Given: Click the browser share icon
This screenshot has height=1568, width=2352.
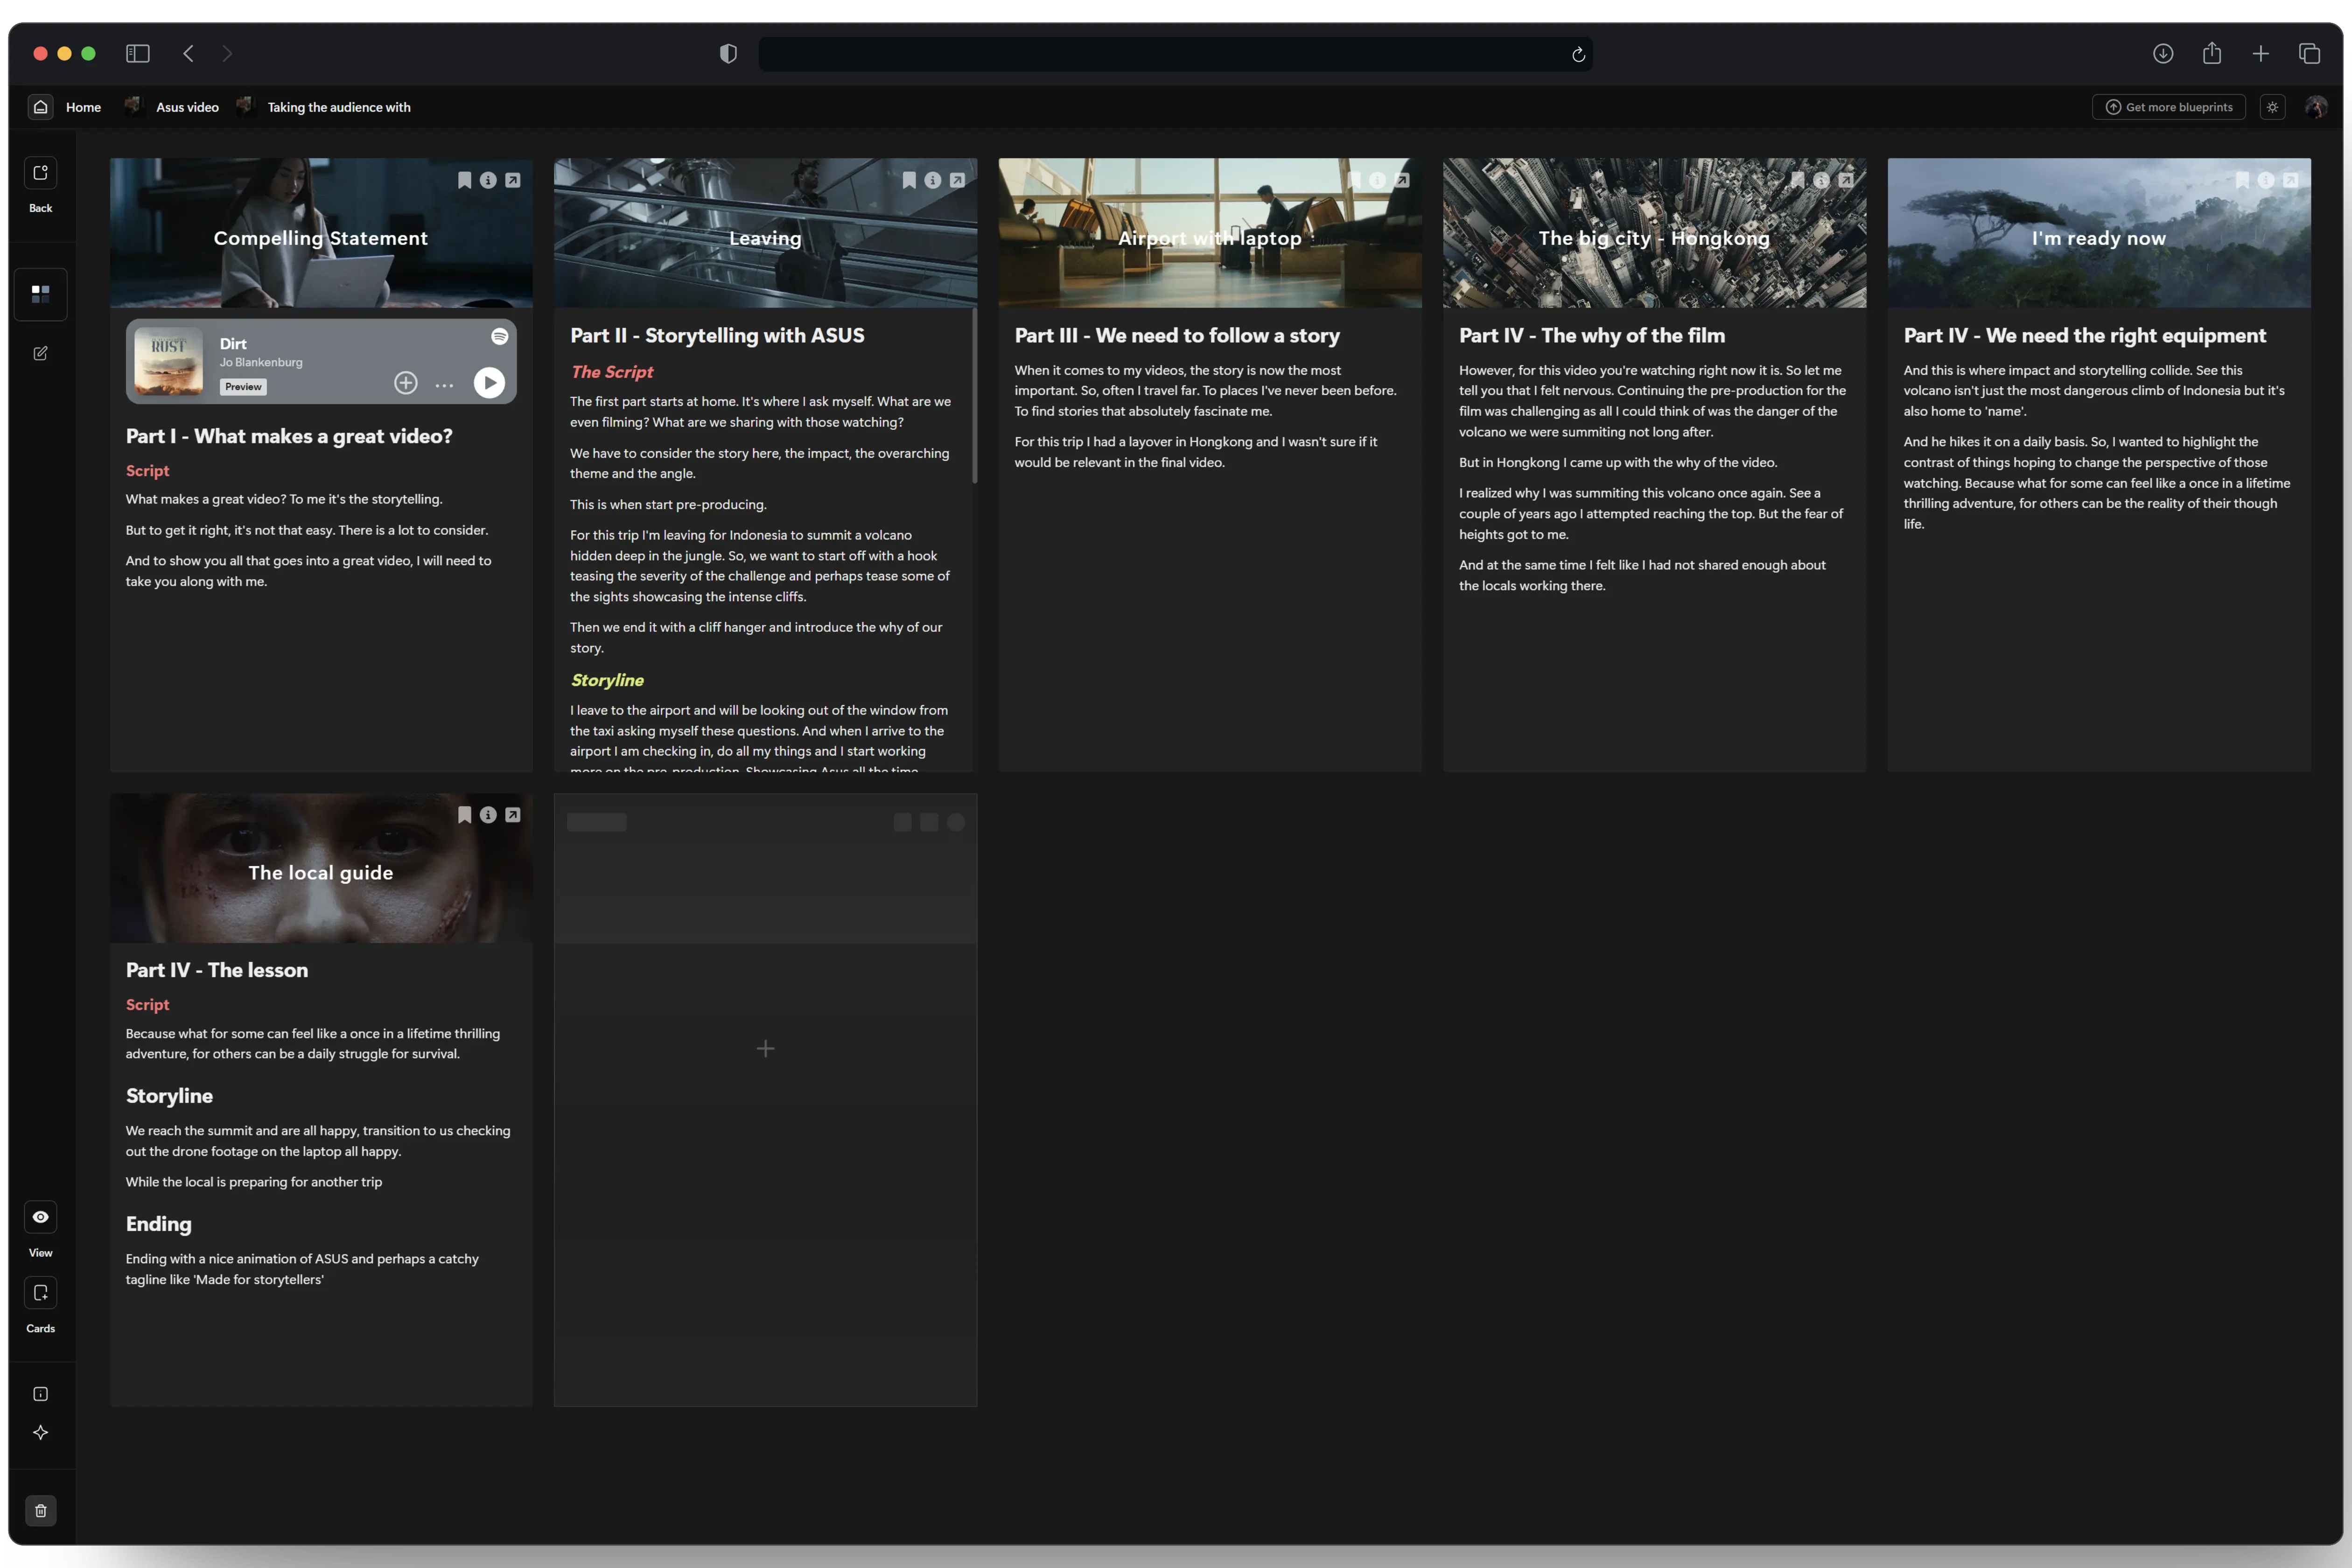Looking at the screenshot, I should tap(2212, 53).
